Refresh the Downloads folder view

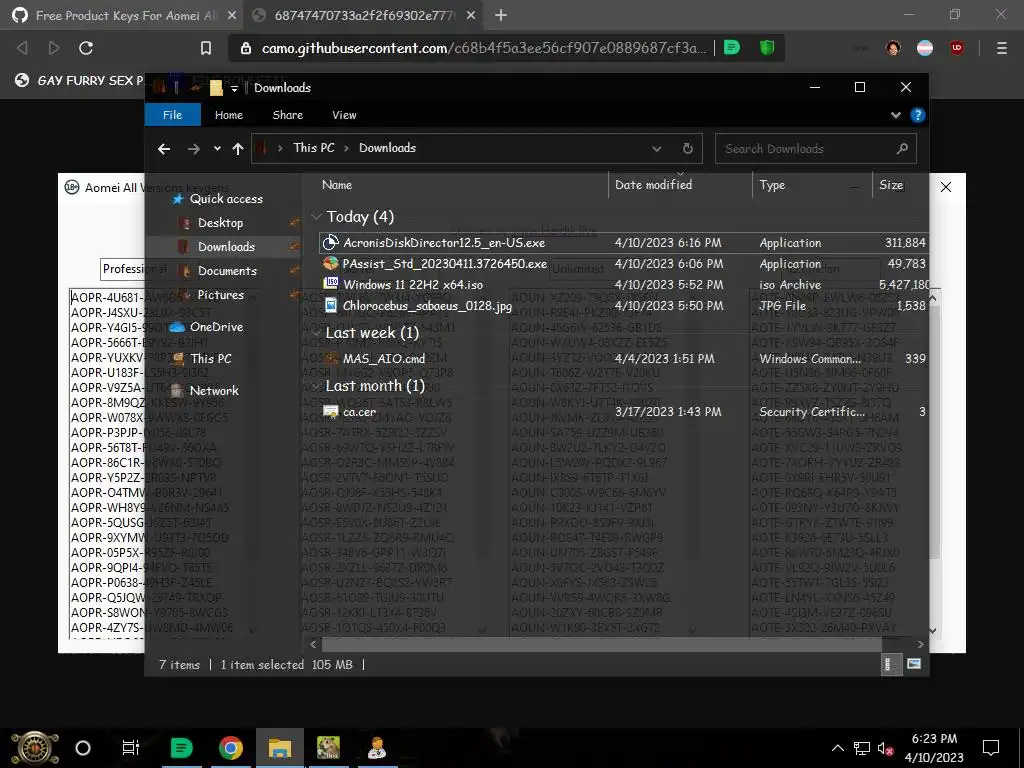coord(688,148)
